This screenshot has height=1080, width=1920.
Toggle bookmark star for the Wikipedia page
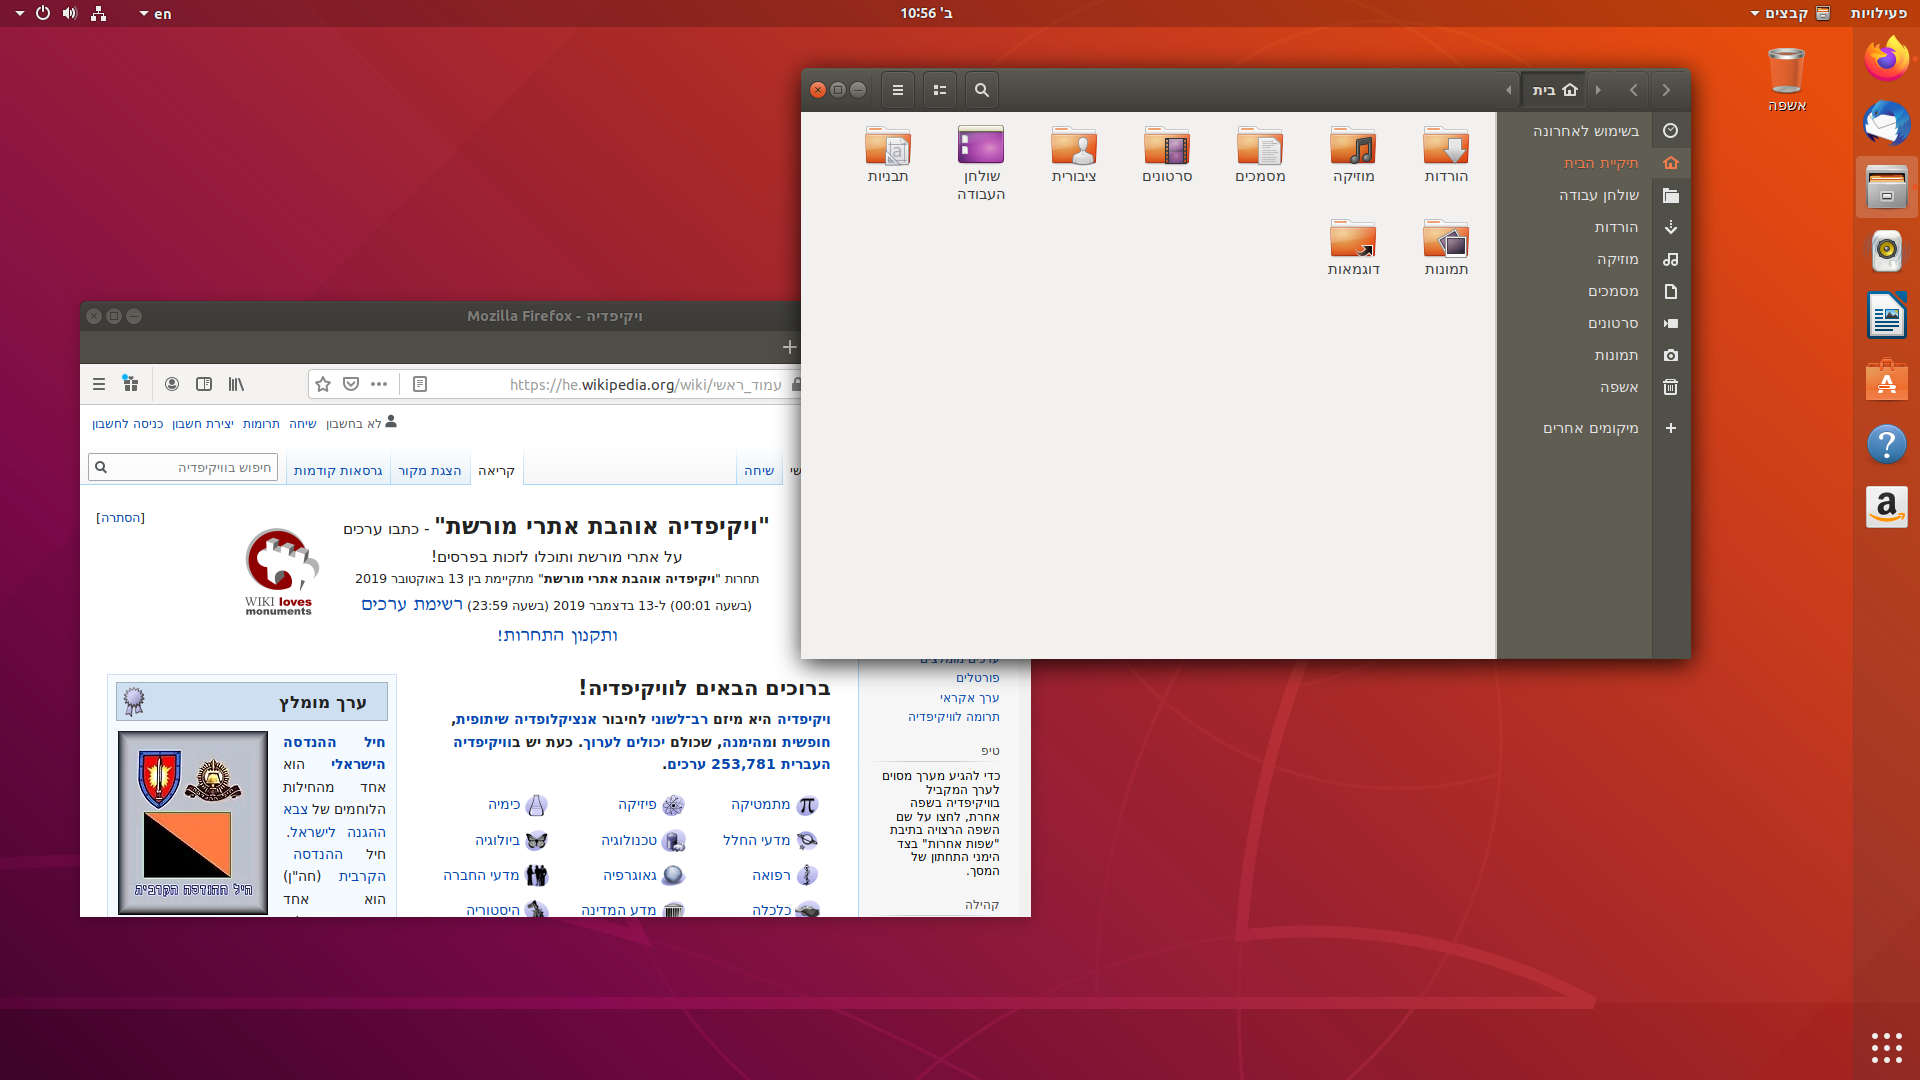[322, 384]
